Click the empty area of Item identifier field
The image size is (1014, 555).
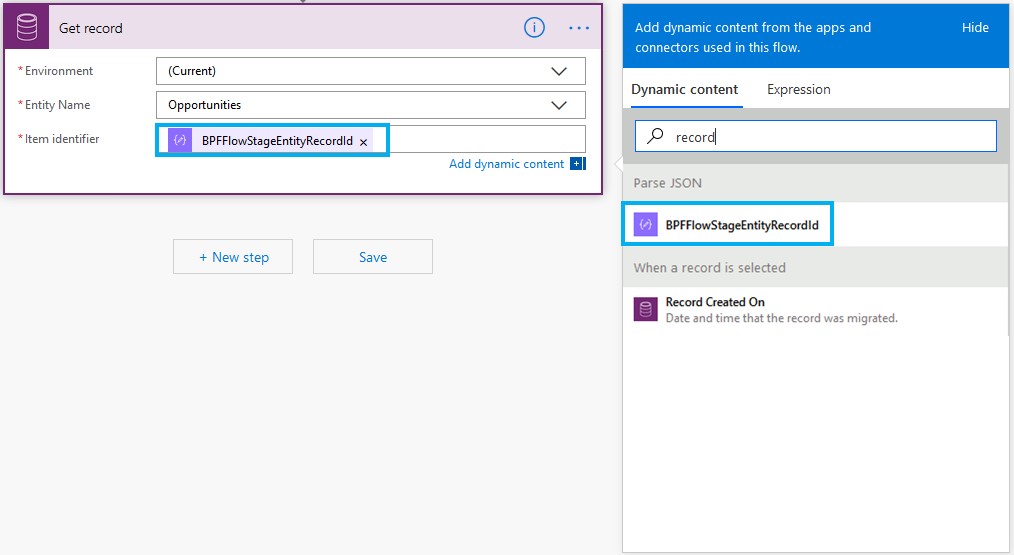tap(485, 140)
